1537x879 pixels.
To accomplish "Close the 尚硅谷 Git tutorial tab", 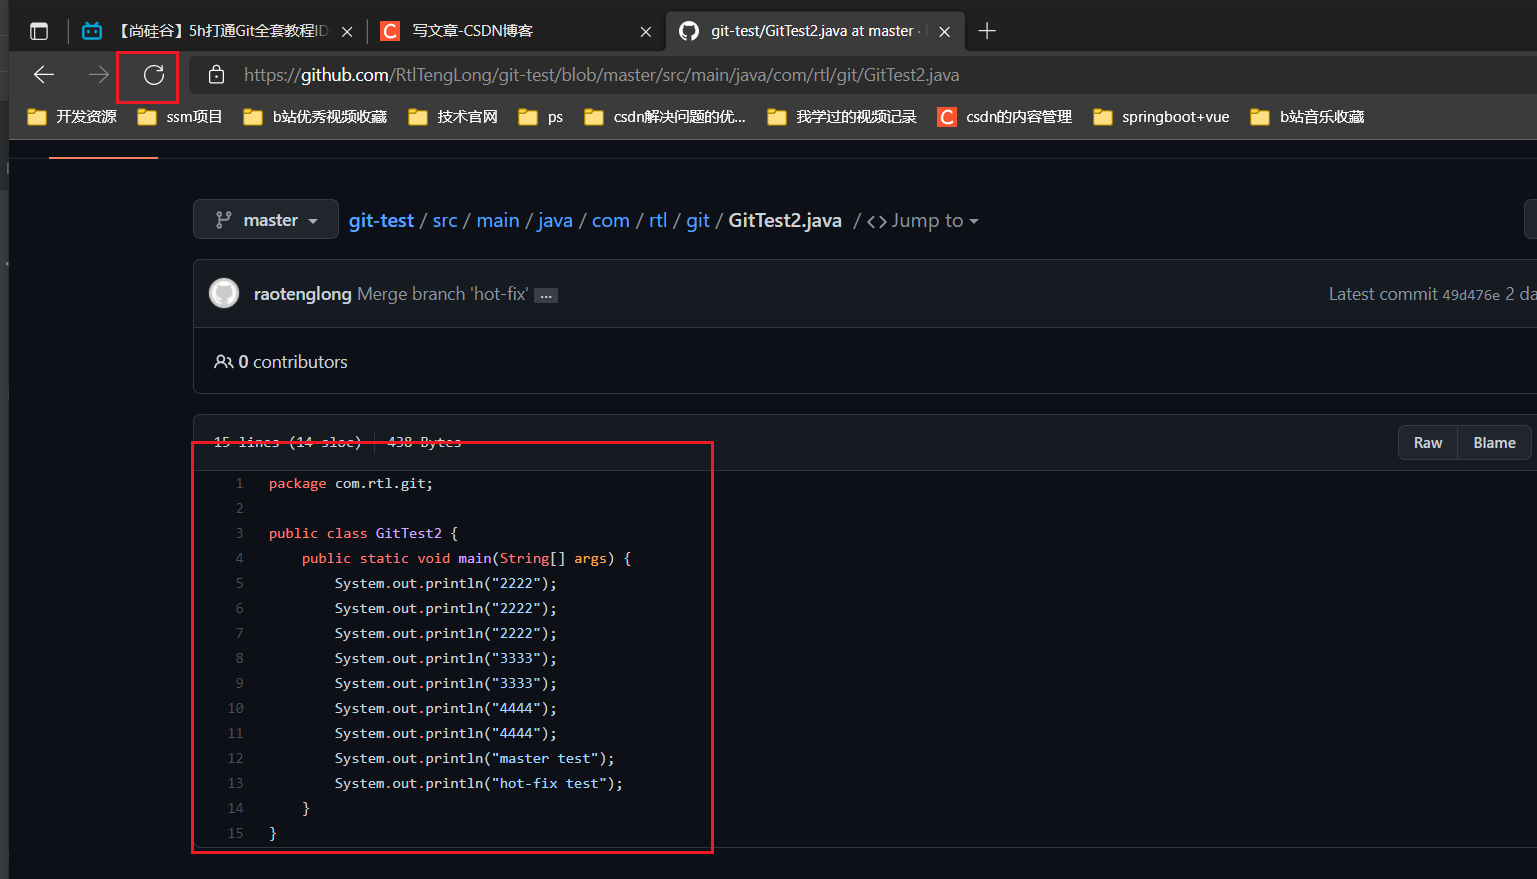I will pyautogui.click(x=347, y=32).
